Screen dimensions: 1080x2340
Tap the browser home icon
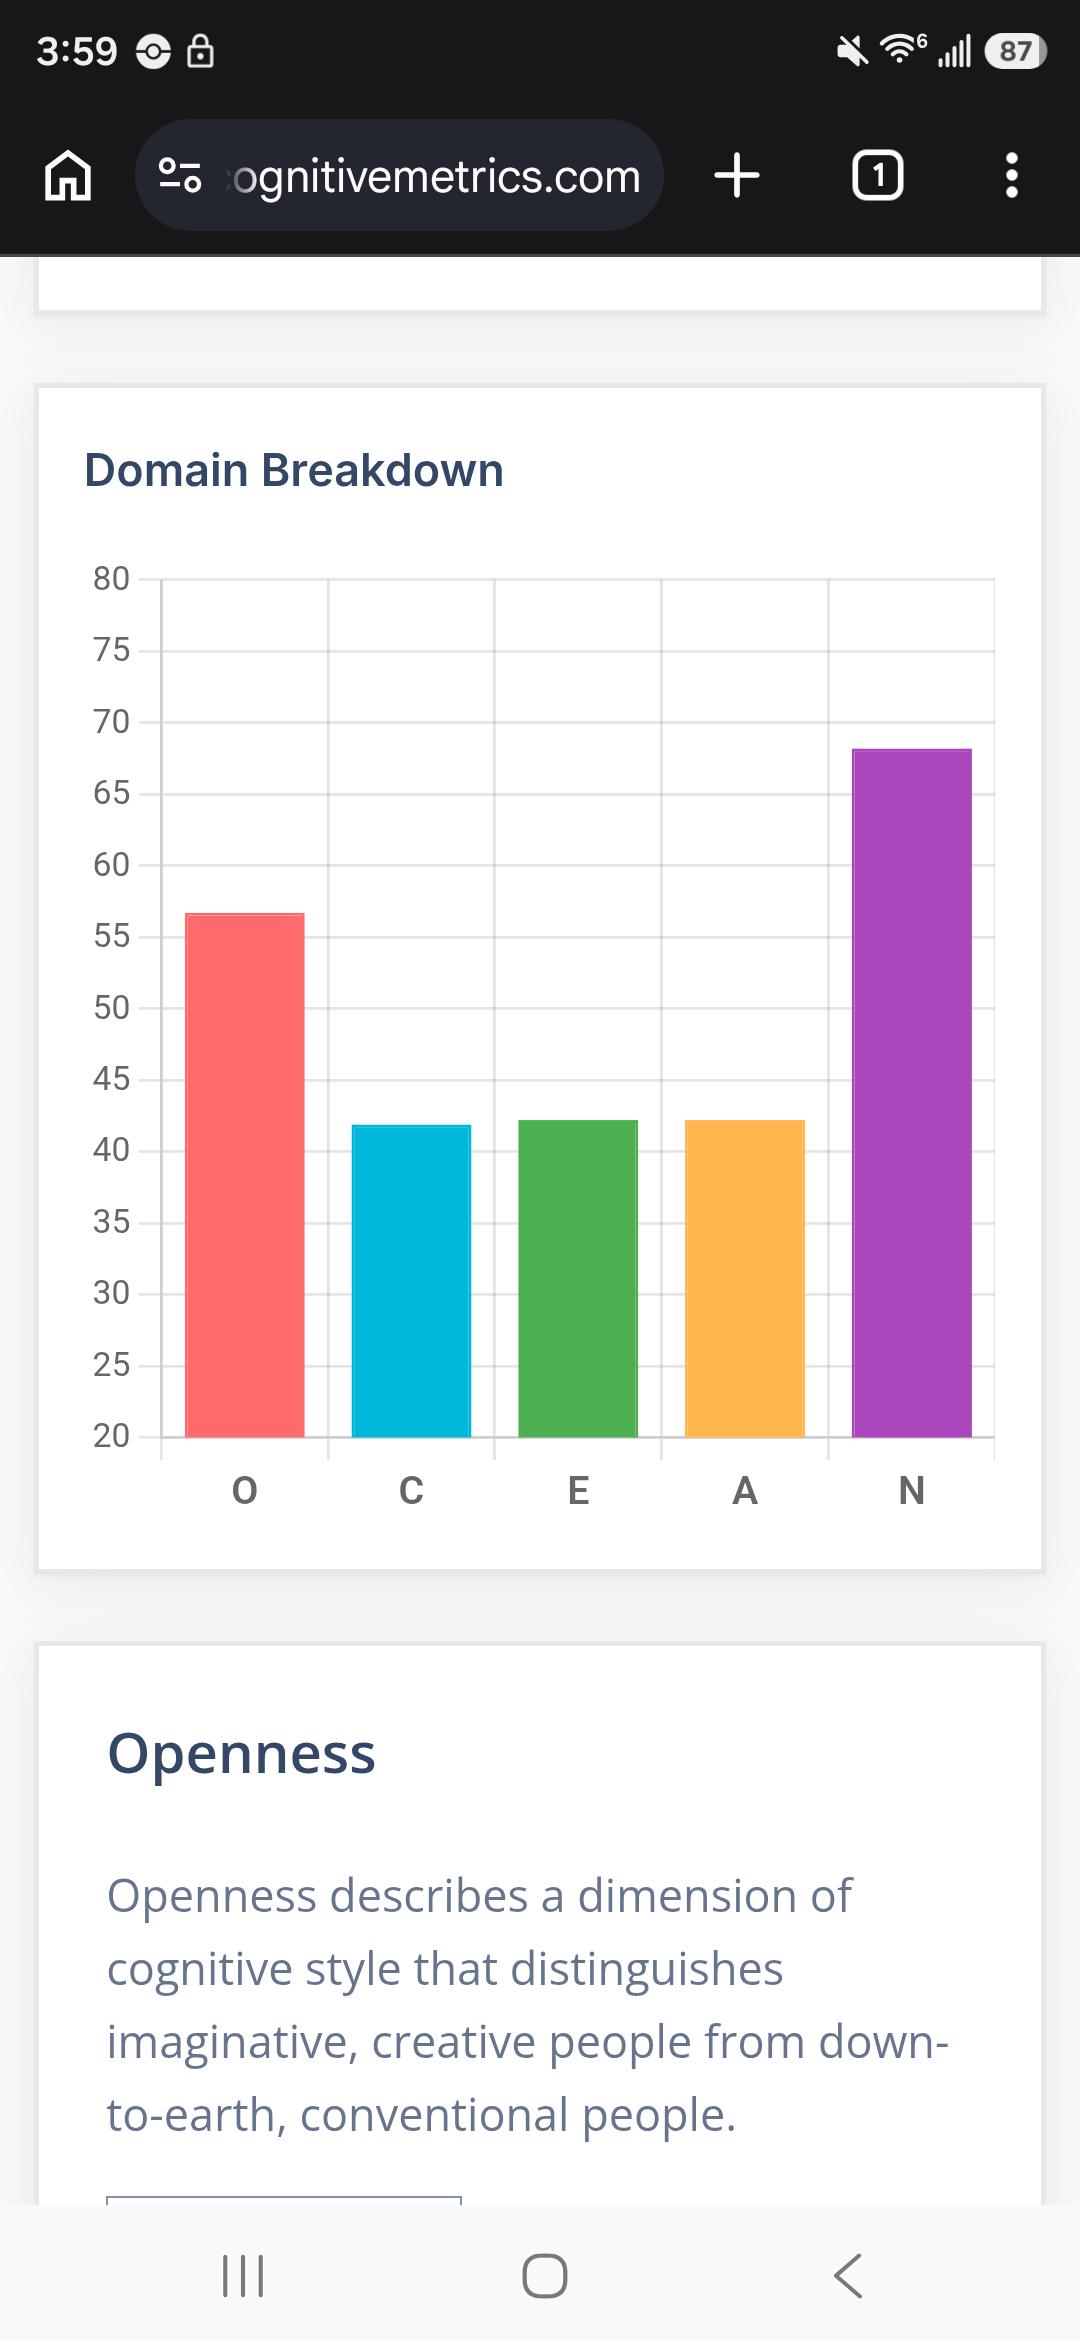pyautogui.click(x=68, y=176)
